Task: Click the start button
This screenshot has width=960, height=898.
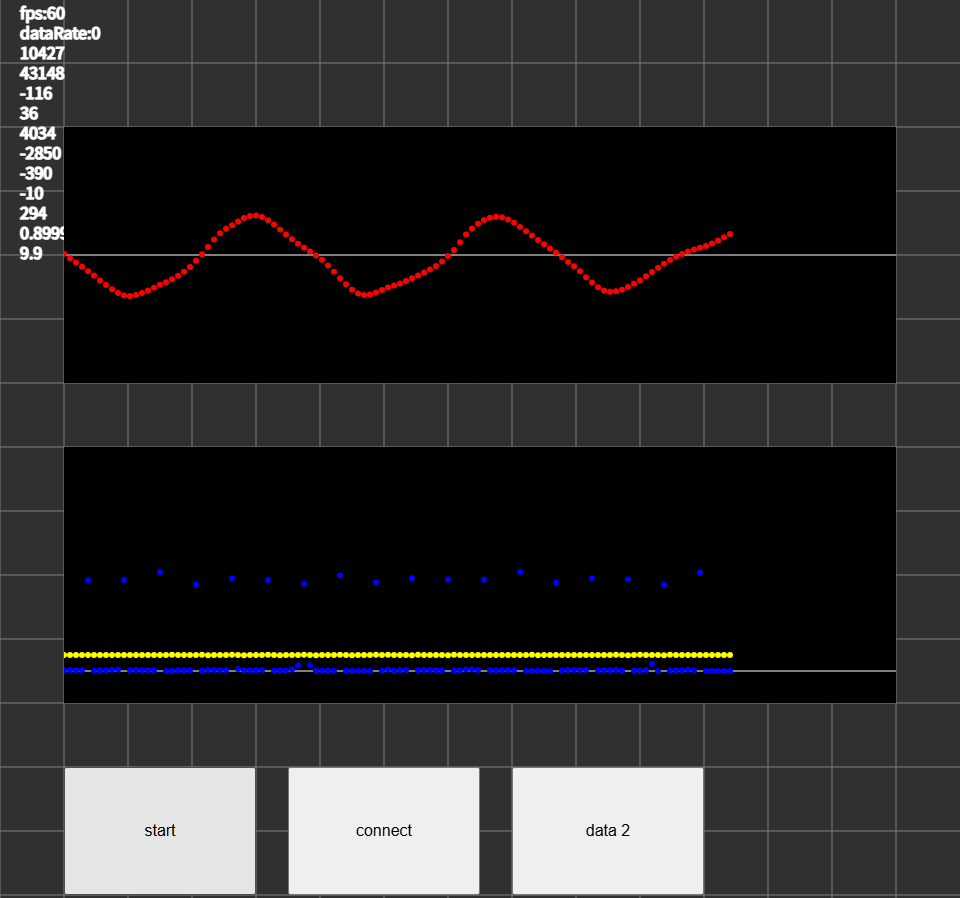Action: (x=160, y=830)
